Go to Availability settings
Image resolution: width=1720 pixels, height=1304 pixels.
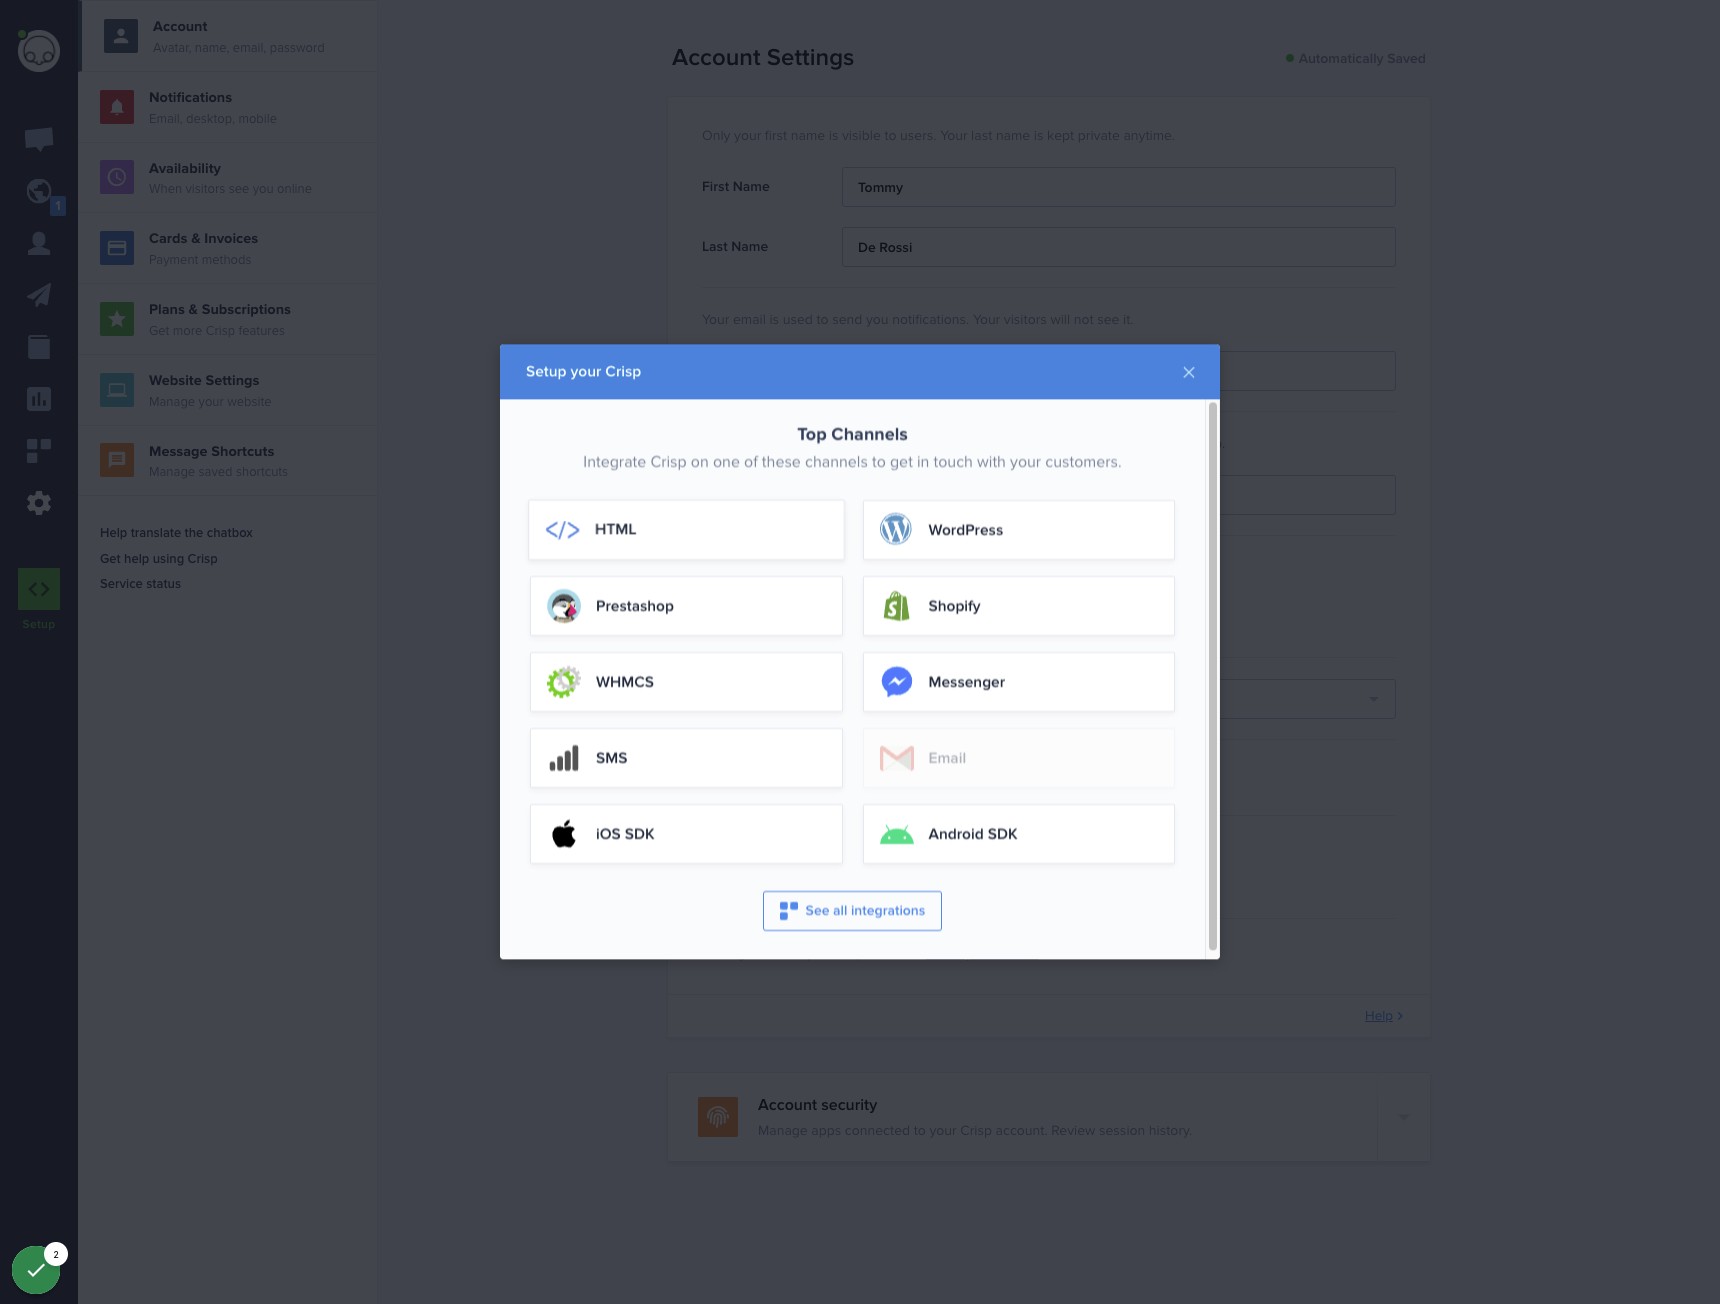(x=228, y=178)
